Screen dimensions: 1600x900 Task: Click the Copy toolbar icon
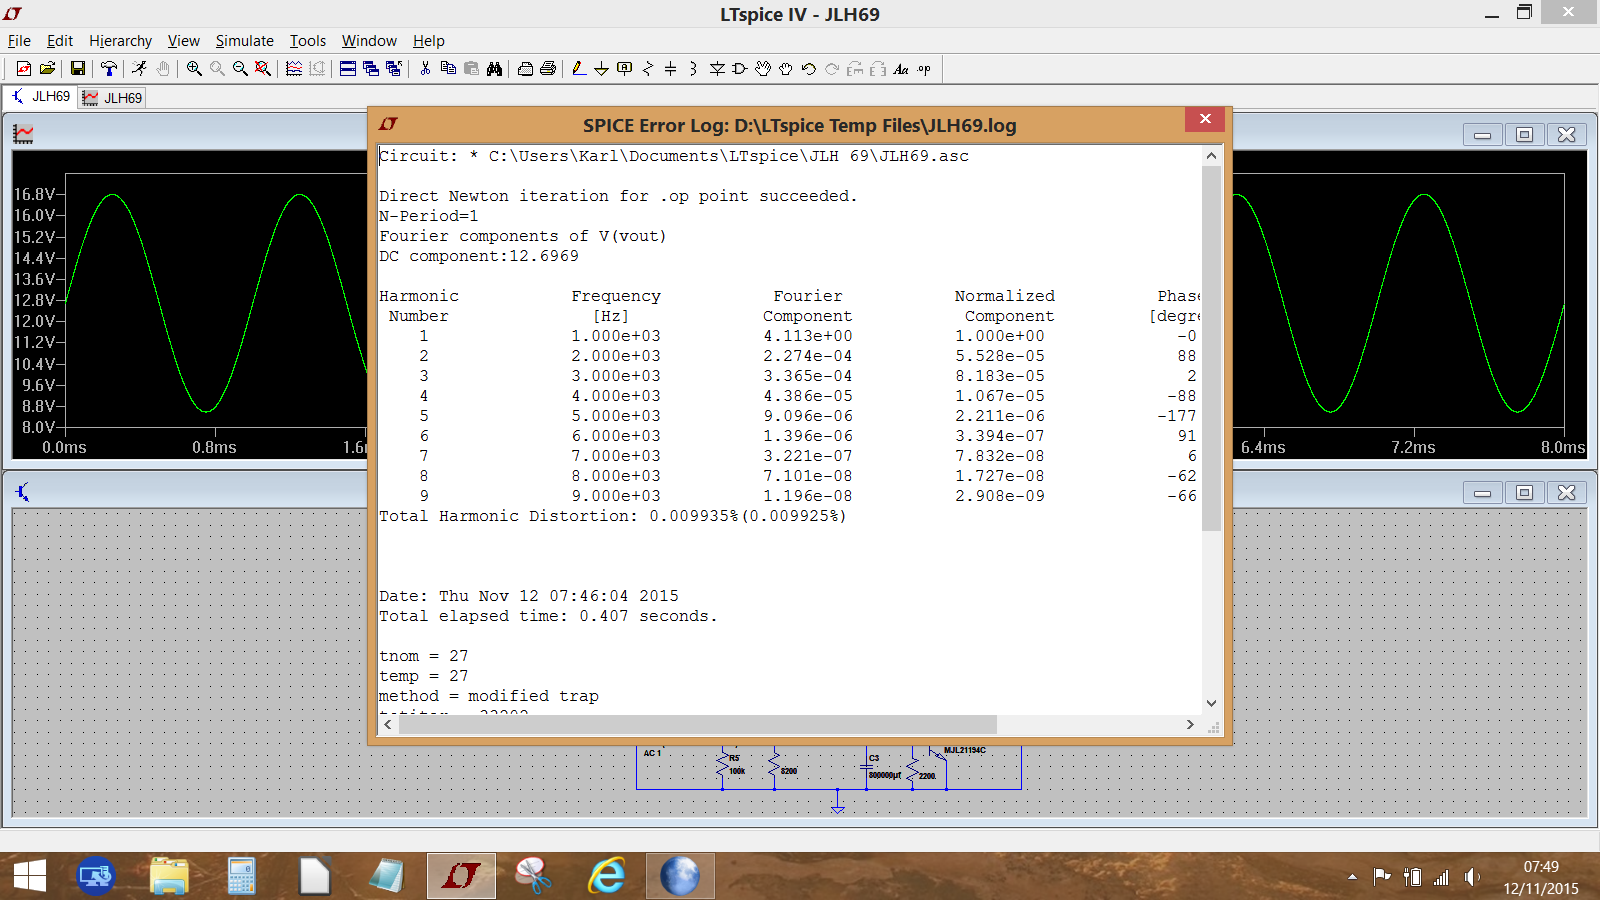point(448,69)
